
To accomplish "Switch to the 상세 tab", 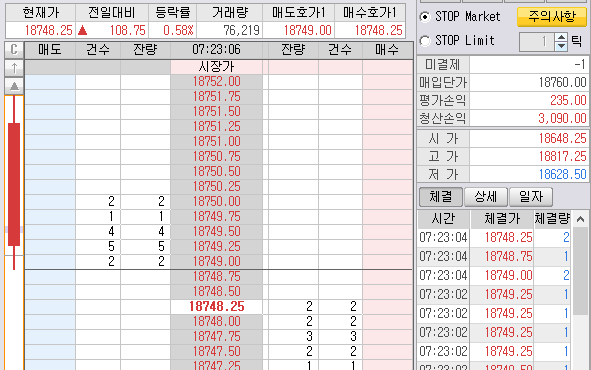I will 485,197.
